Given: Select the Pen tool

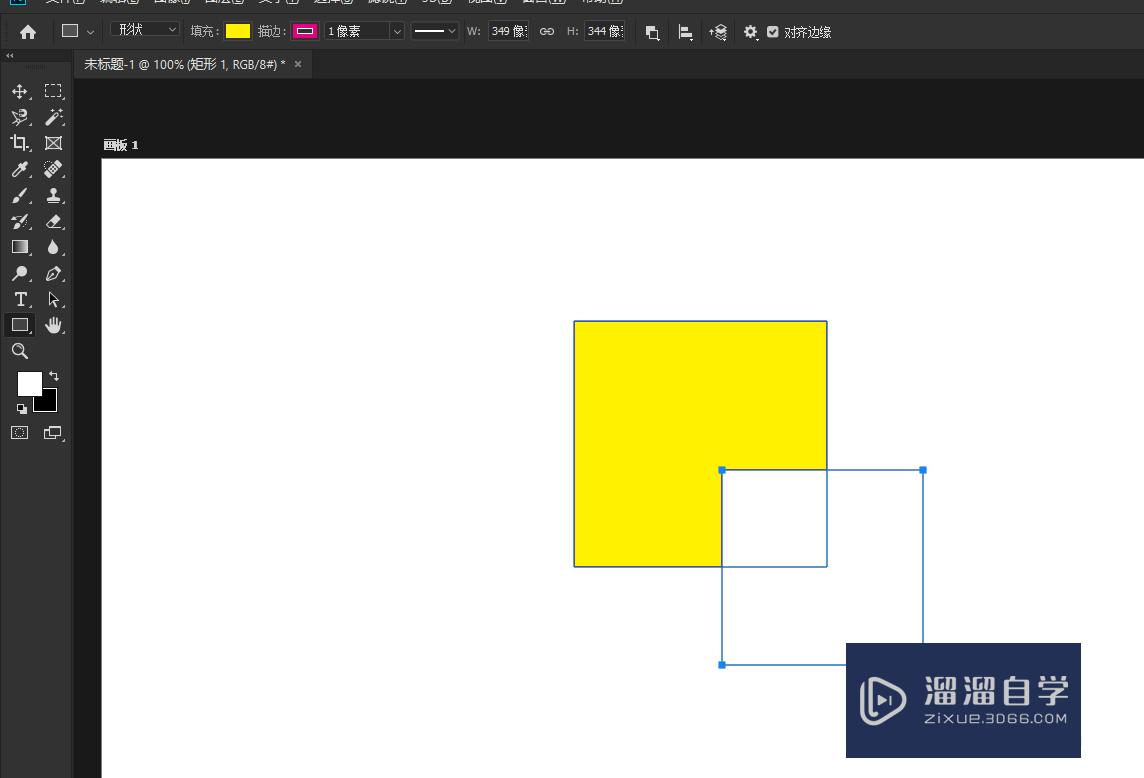Looking at the screenshot, I should pyautogui.click(x=53, y=274).
